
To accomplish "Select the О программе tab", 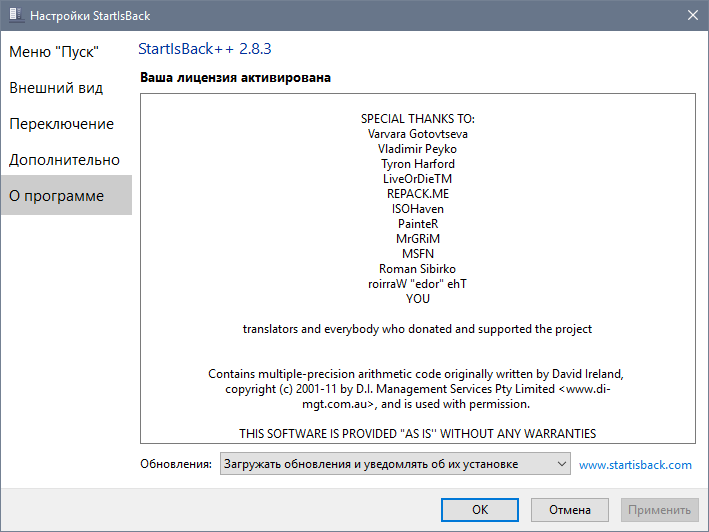I will tap(57, 196).
